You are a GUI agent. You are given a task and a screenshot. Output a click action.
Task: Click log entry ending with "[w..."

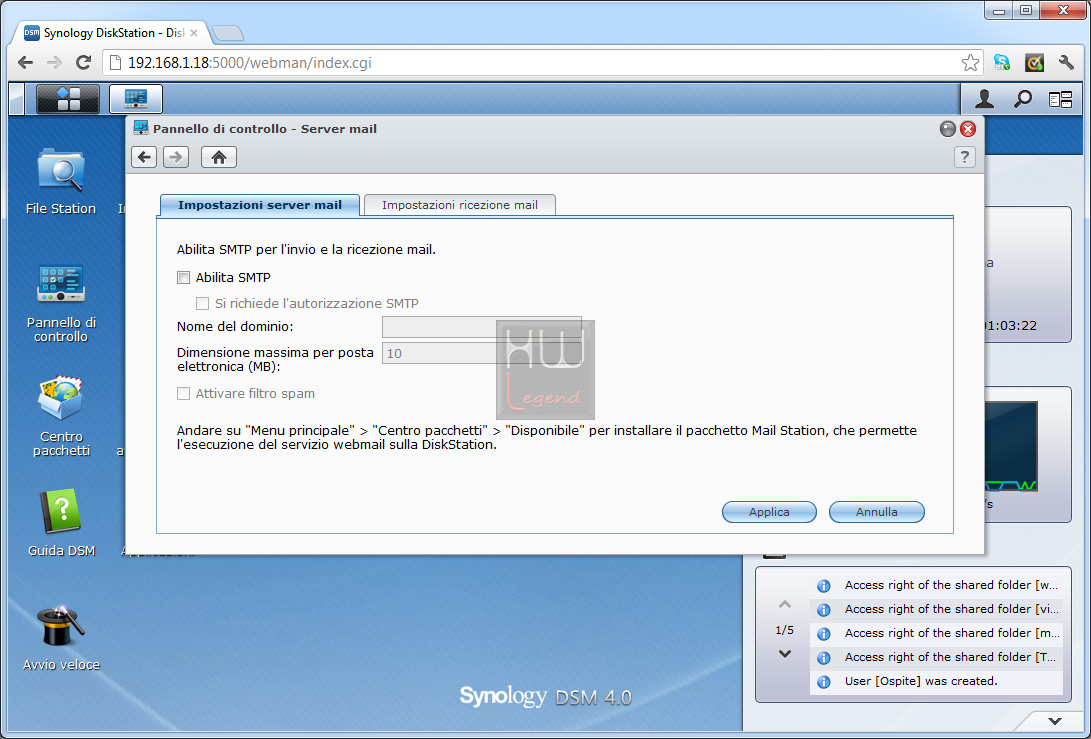point(937,586)
